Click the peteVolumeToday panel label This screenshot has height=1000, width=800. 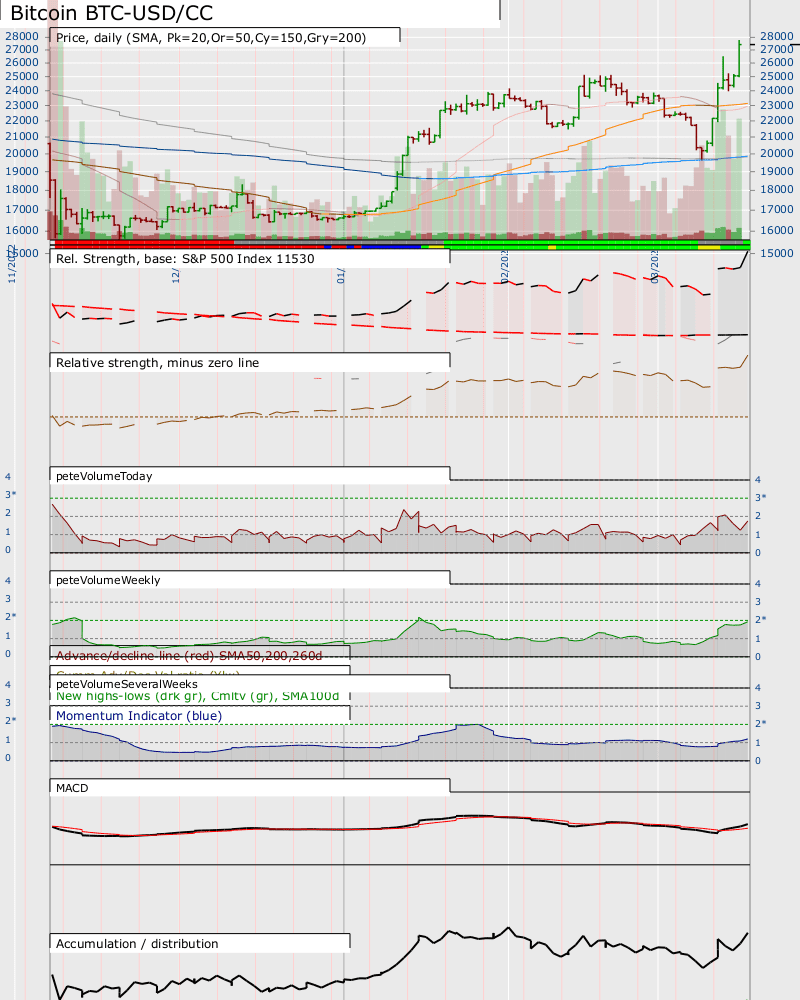104,476
